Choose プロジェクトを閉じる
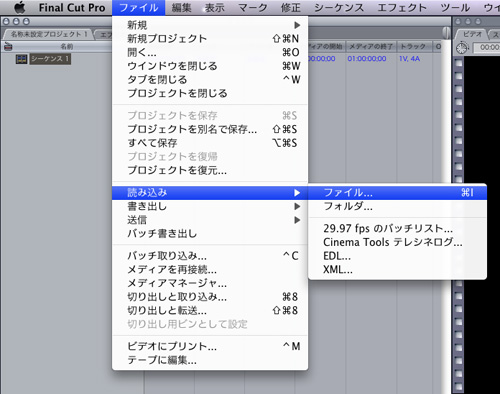Image resolution: width=500 pixels, height=394 pixels. (210, 93)
